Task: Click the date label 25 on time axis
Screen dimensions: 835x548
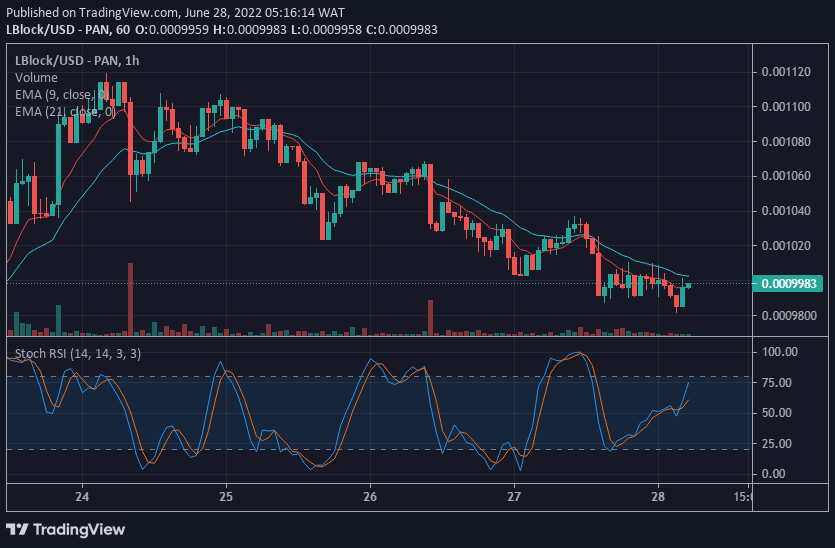Action: 226,497
